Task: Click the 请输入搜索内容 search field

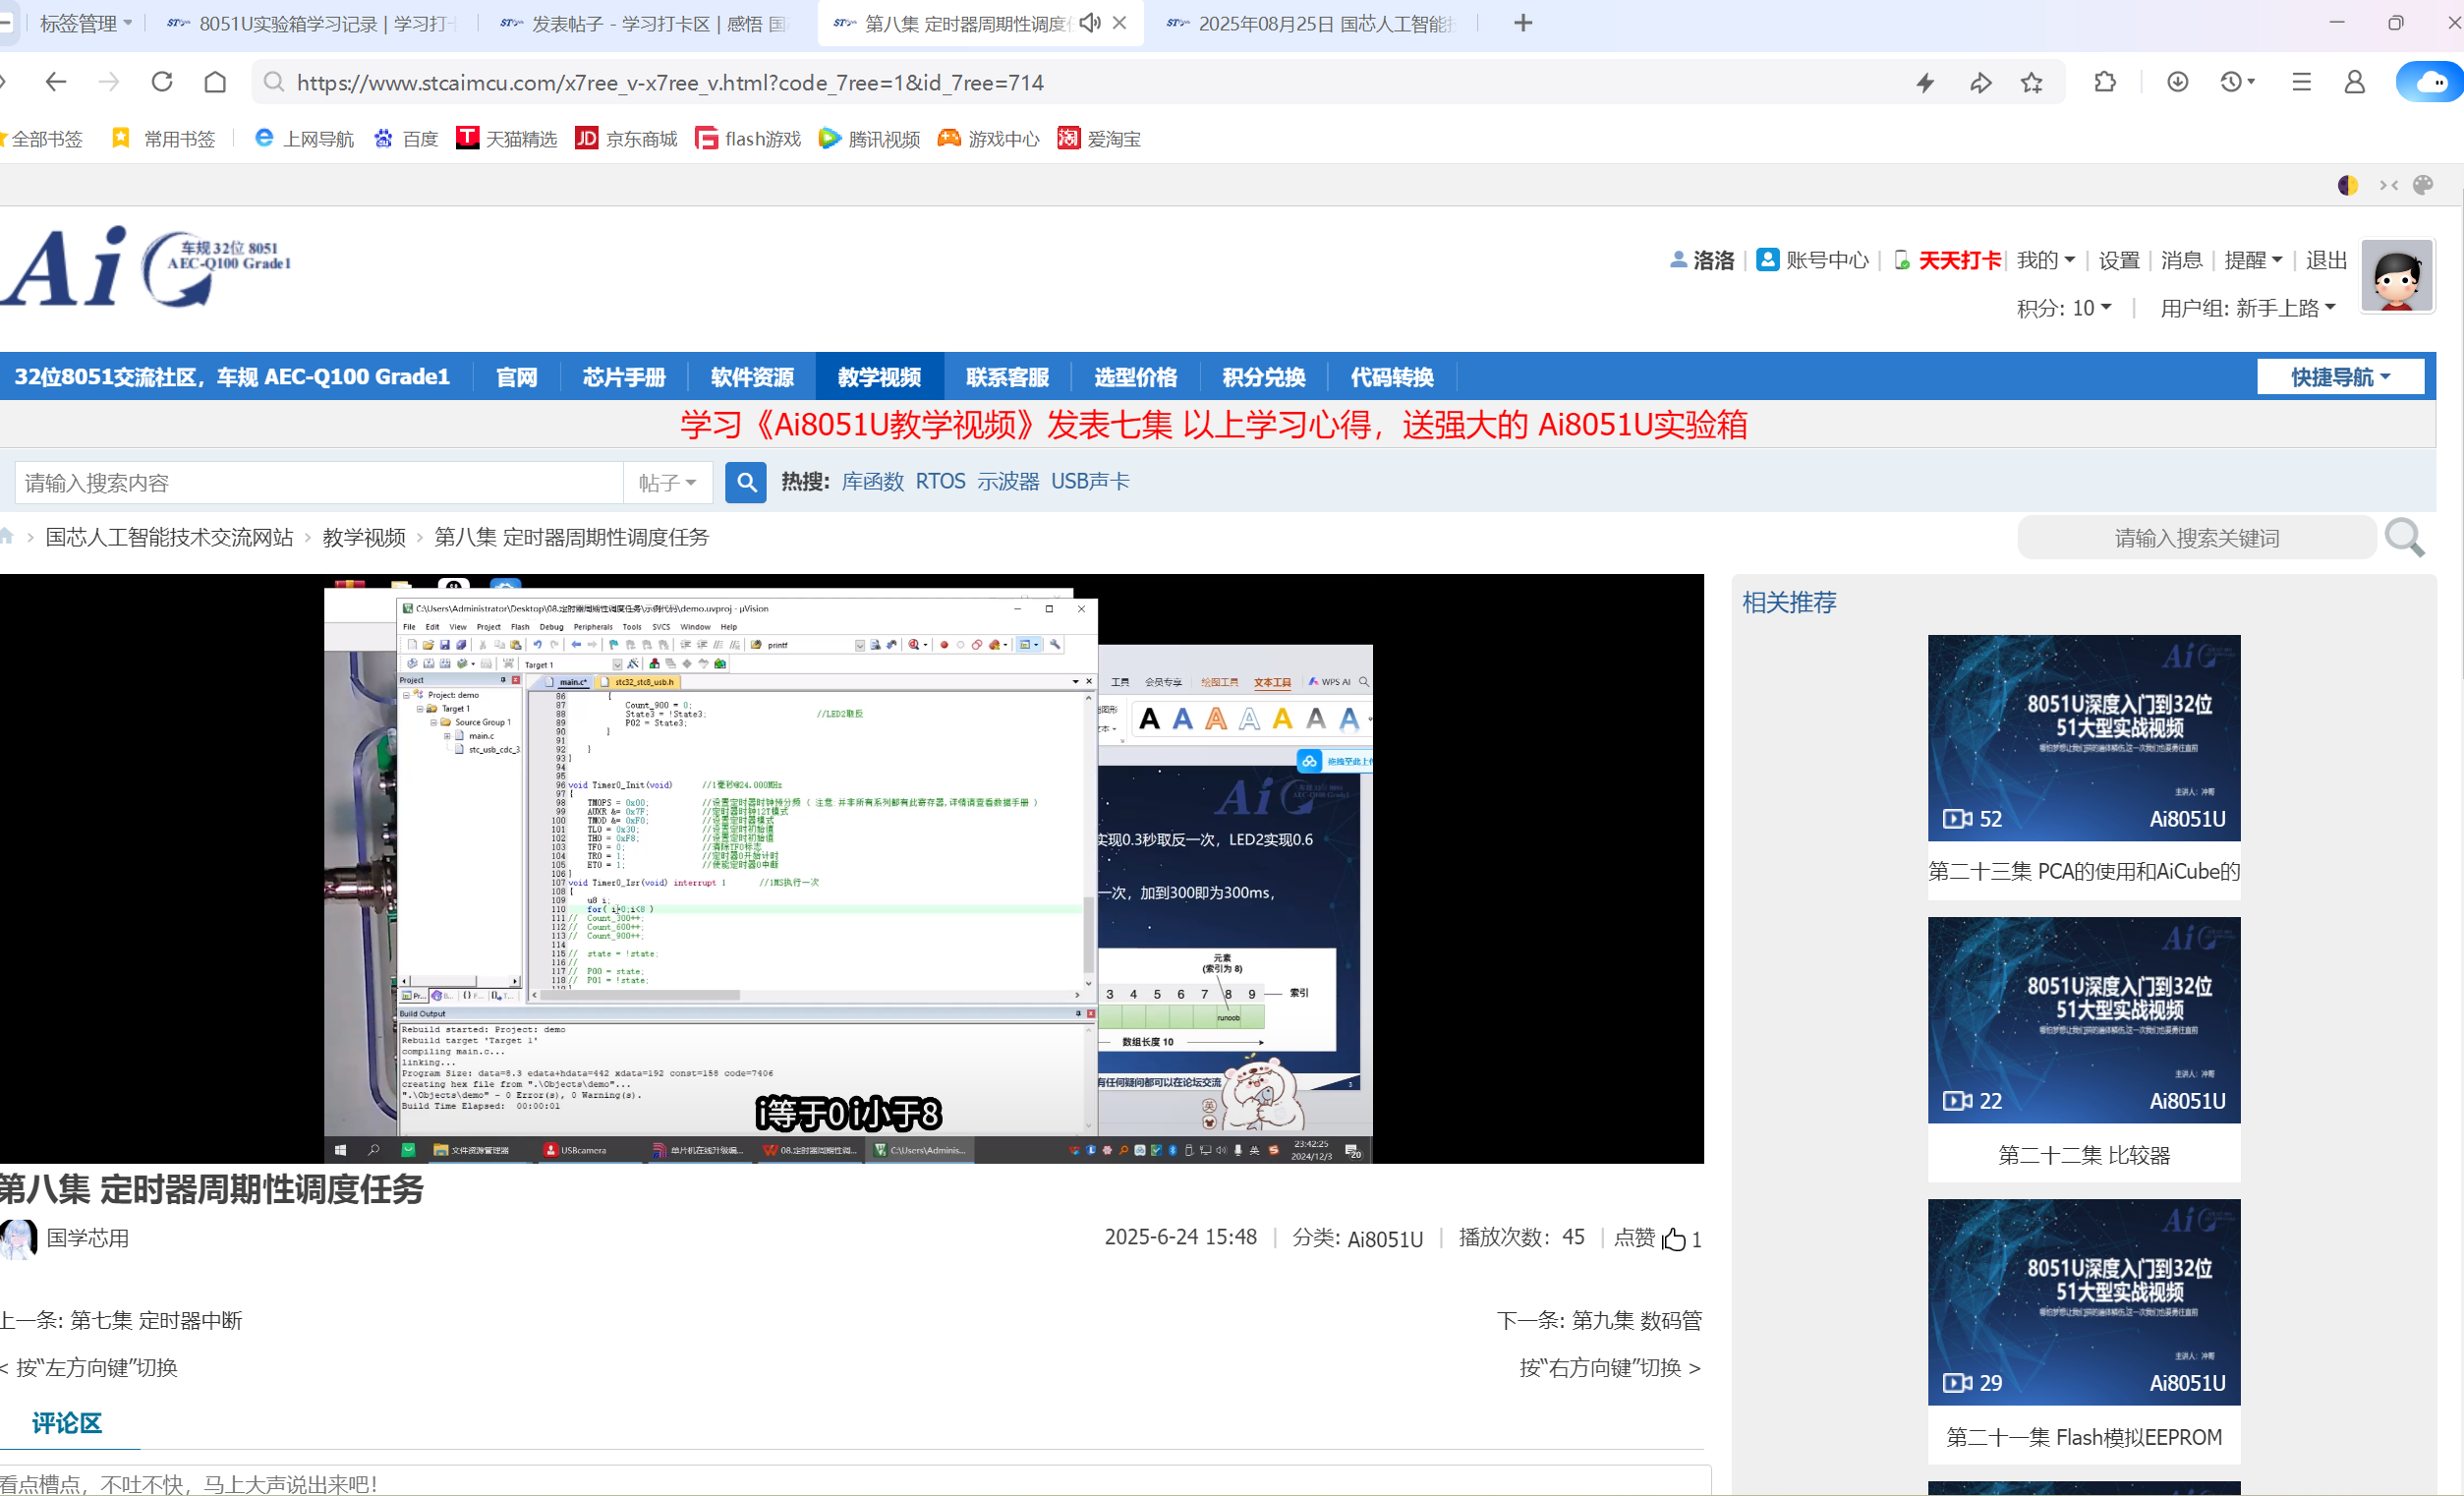Action: pyautogui.click(x=318, y=483)
